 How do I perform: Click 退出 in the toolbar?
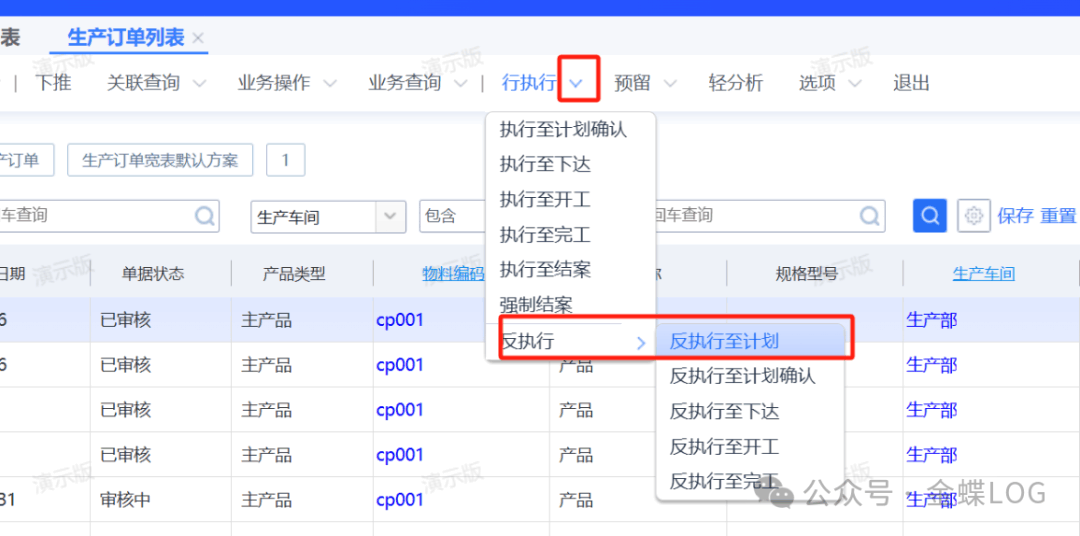(911, 83)
